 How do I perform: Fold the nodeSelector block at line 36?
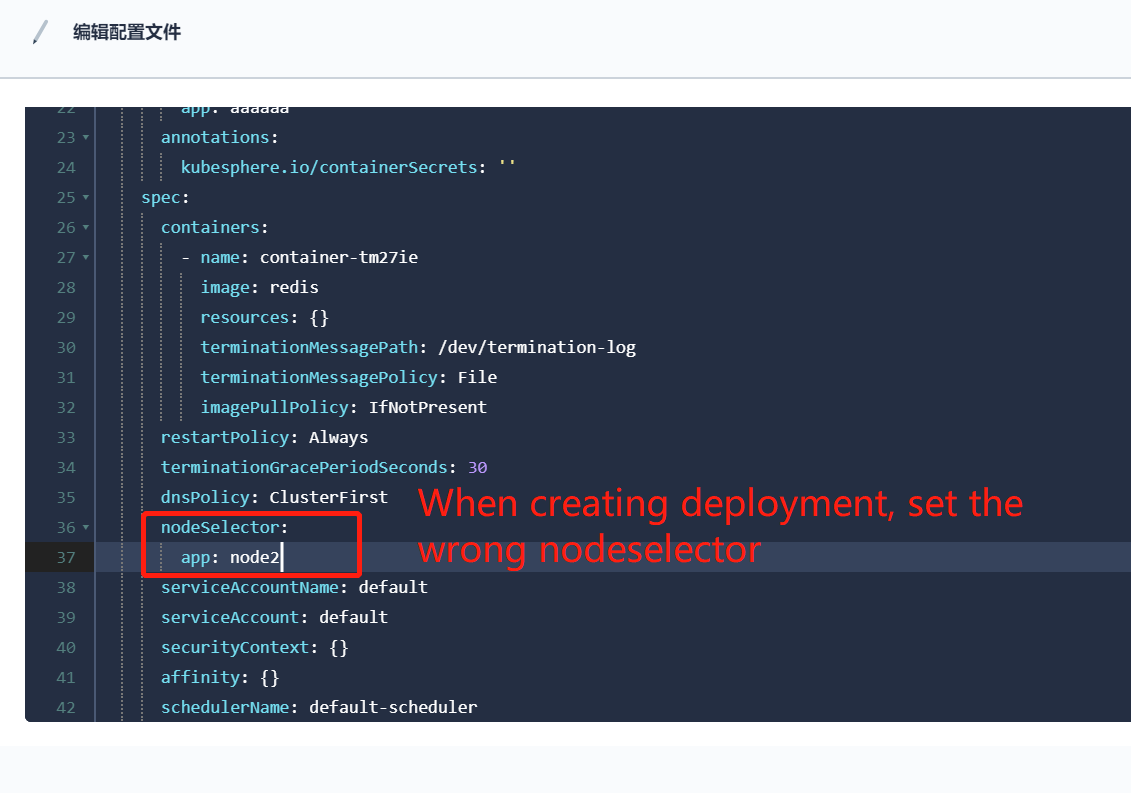click(x=87, y=527)
